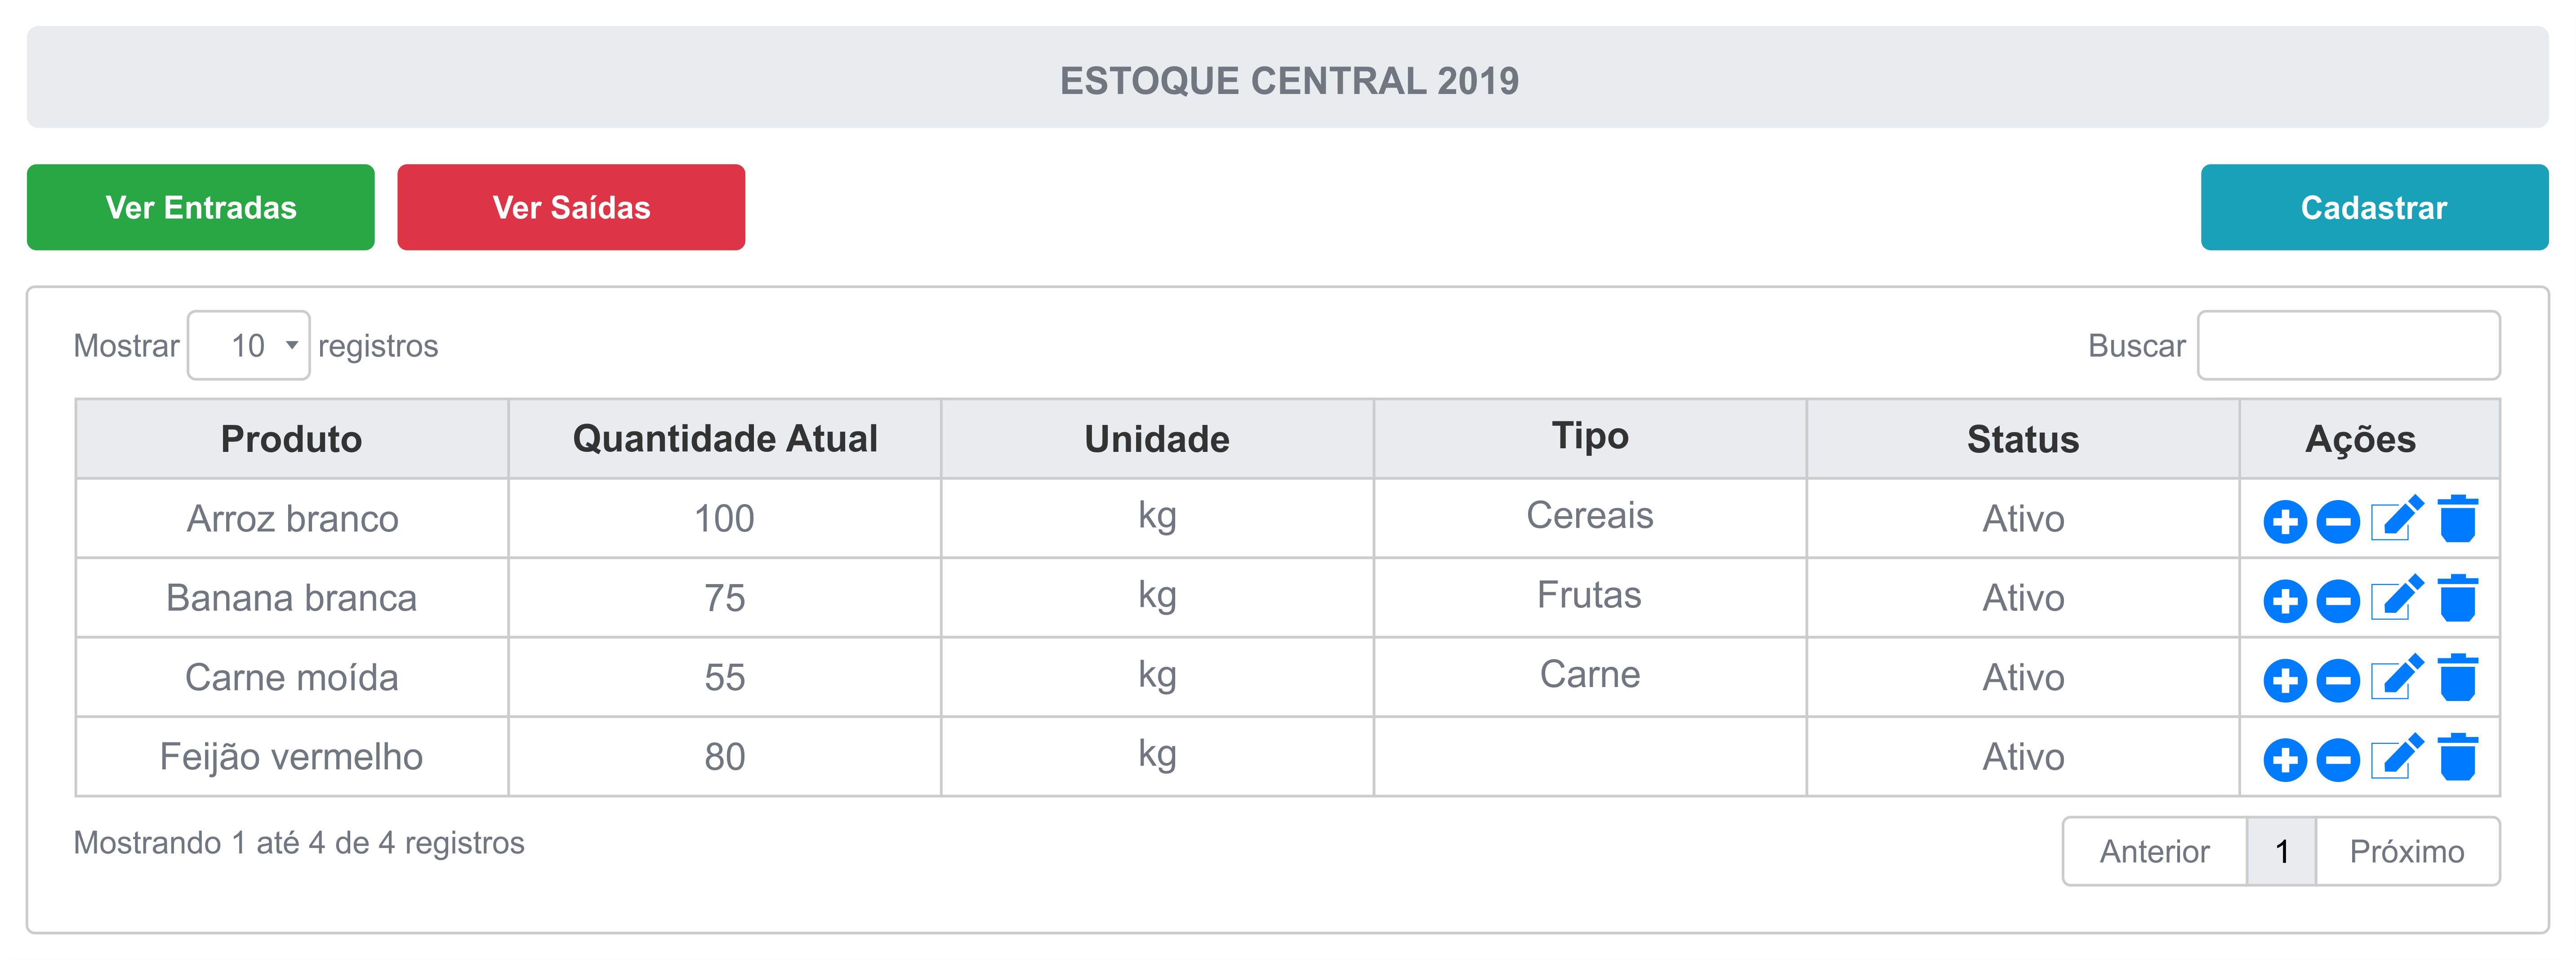Click the Ver Entradas button
Image resolution: width=2576 pixels, height=960 pixels.
pyautogui.click(x=201, y=207)
